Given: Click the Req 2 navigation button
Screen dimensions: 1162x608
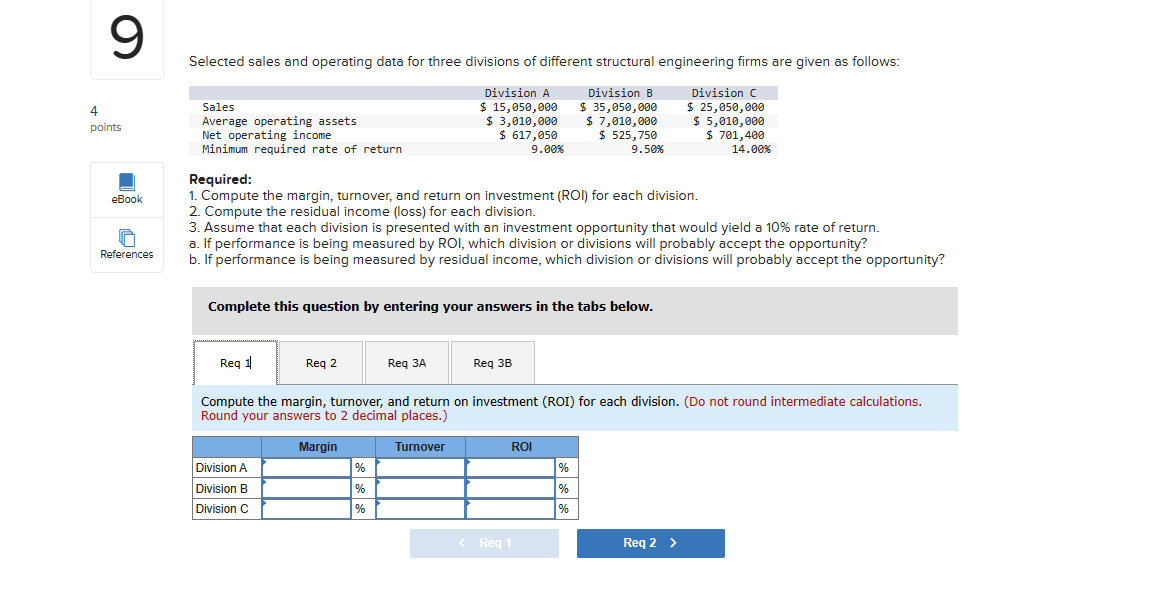Looking at the screenshot, I should click(650, 543).
